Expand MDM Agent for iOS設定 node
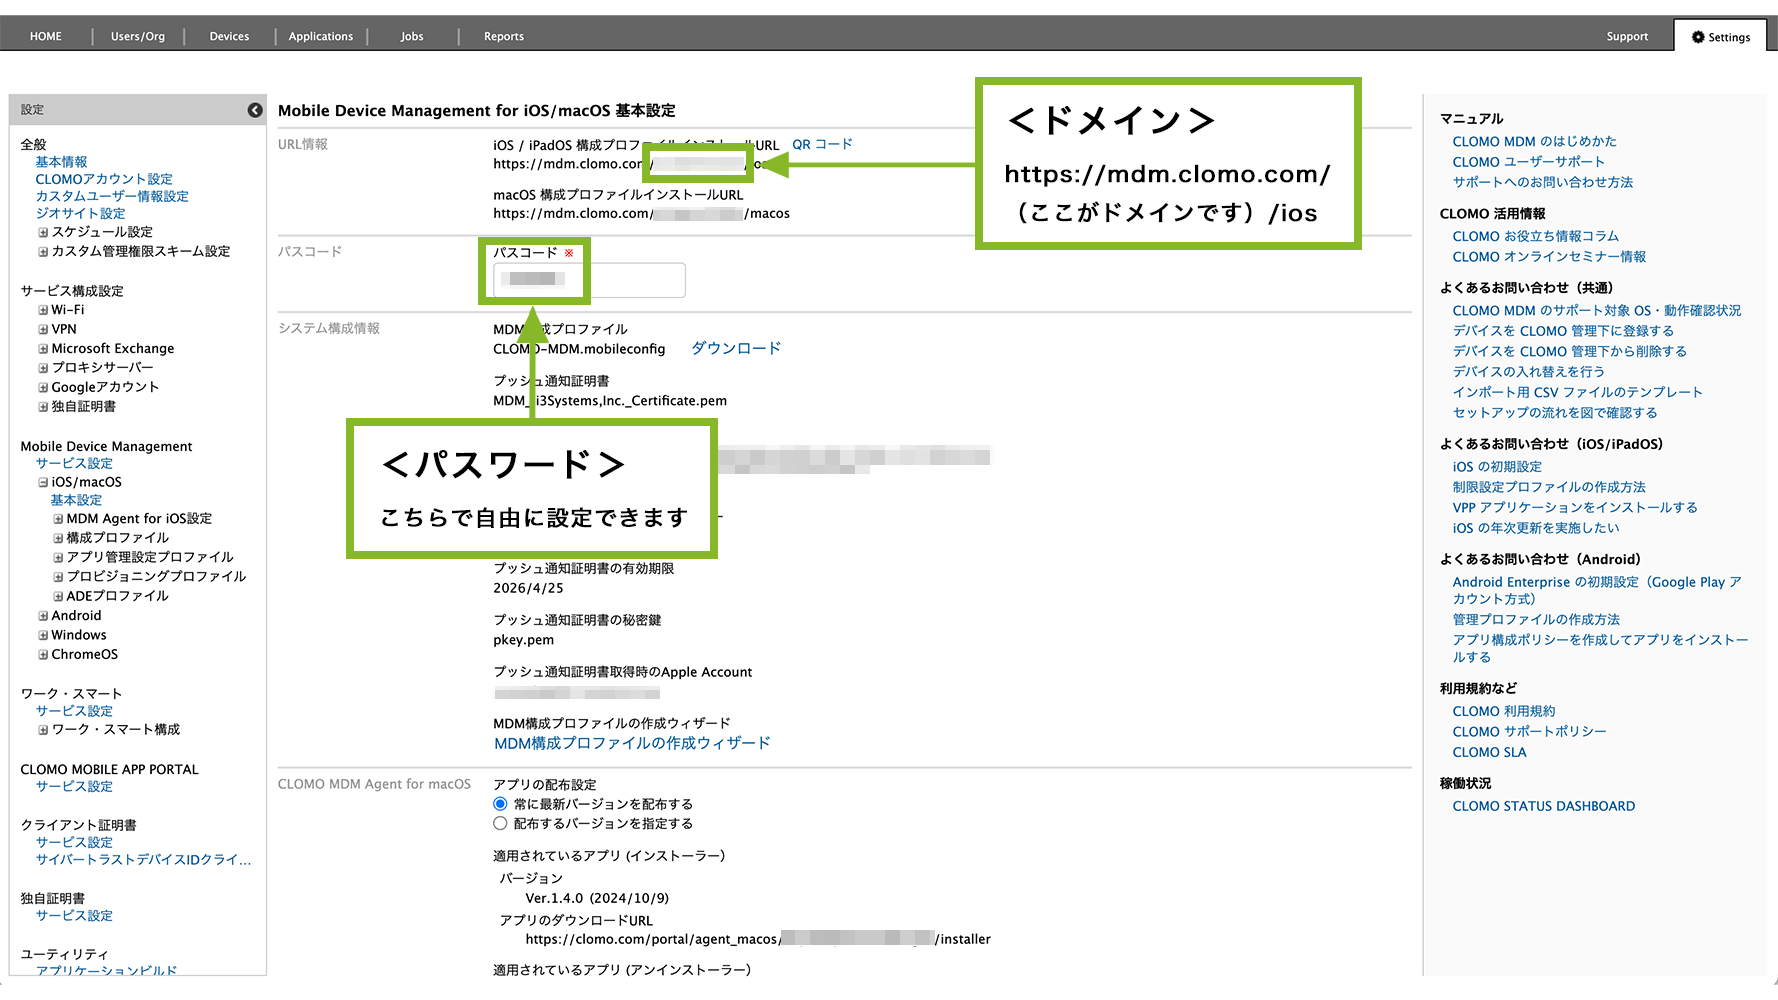The width and height of the screenshot is (1778, 1000). [x=58, y=519]
